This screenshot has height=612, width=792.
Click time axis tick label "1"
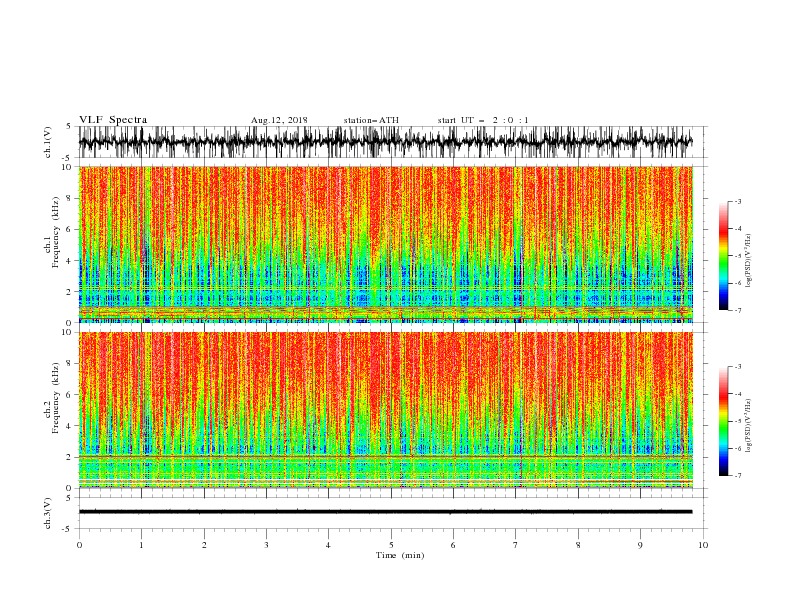[x=141, y=545]
